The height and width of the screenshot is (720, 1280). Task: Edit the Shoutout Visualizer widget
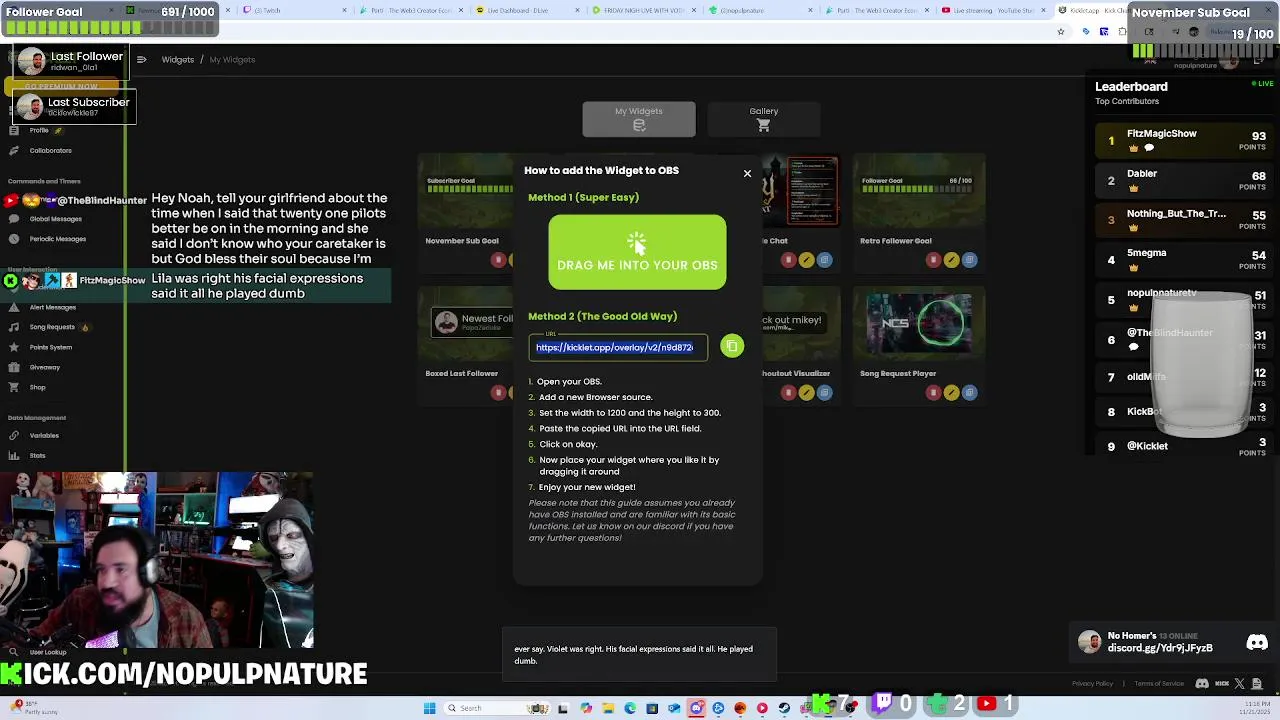click(806, 392)
